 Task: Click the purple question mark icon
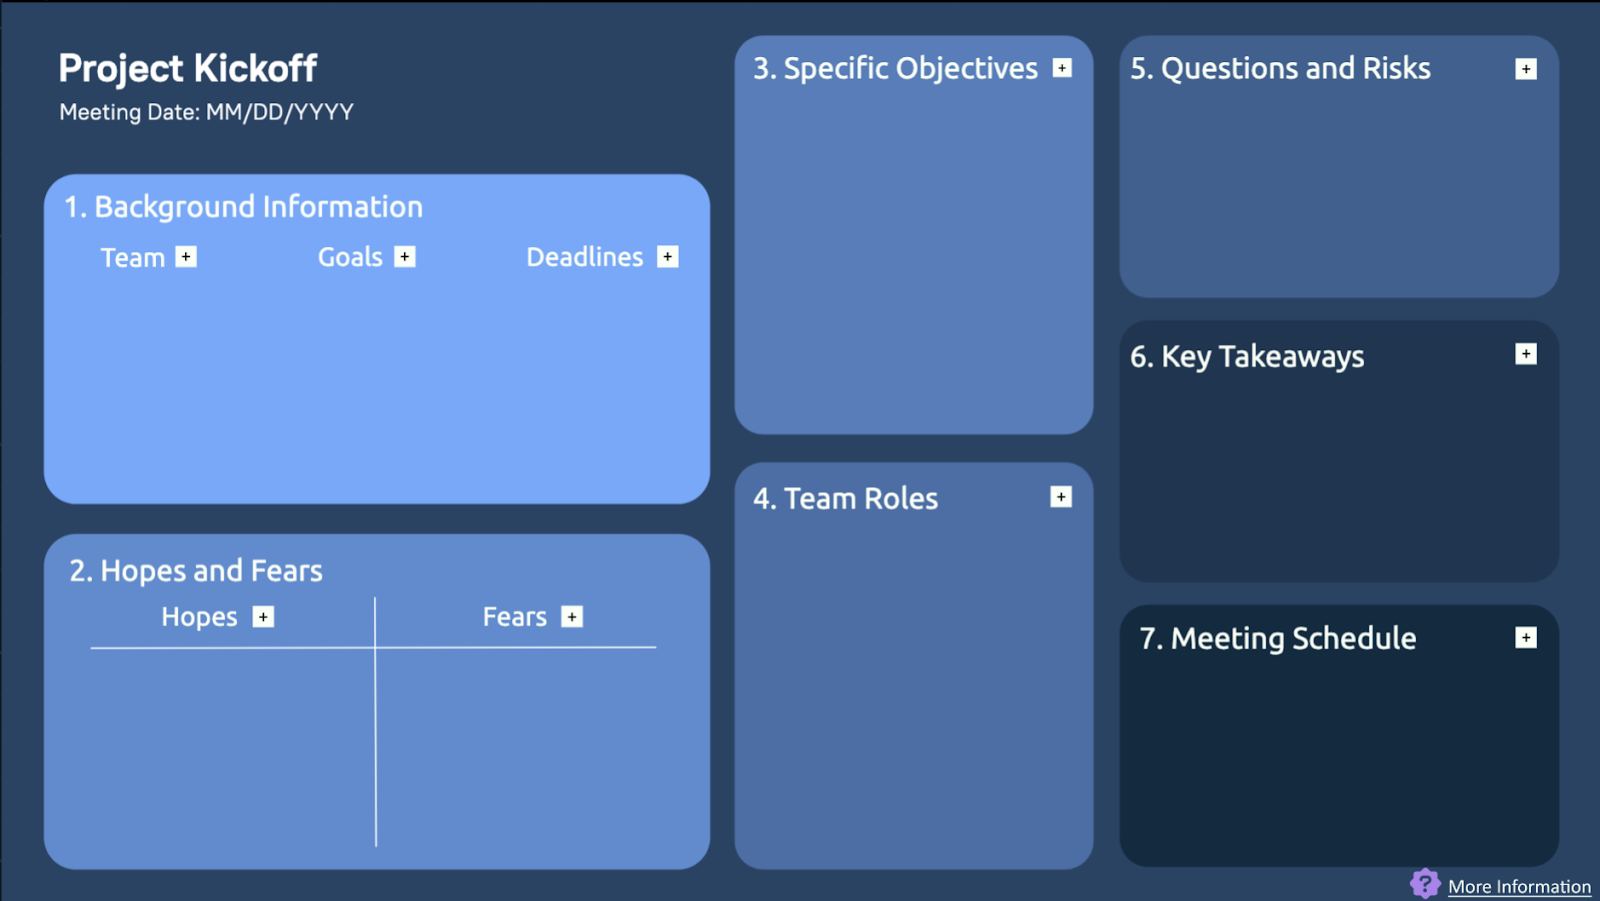[x=1425, y=884]
